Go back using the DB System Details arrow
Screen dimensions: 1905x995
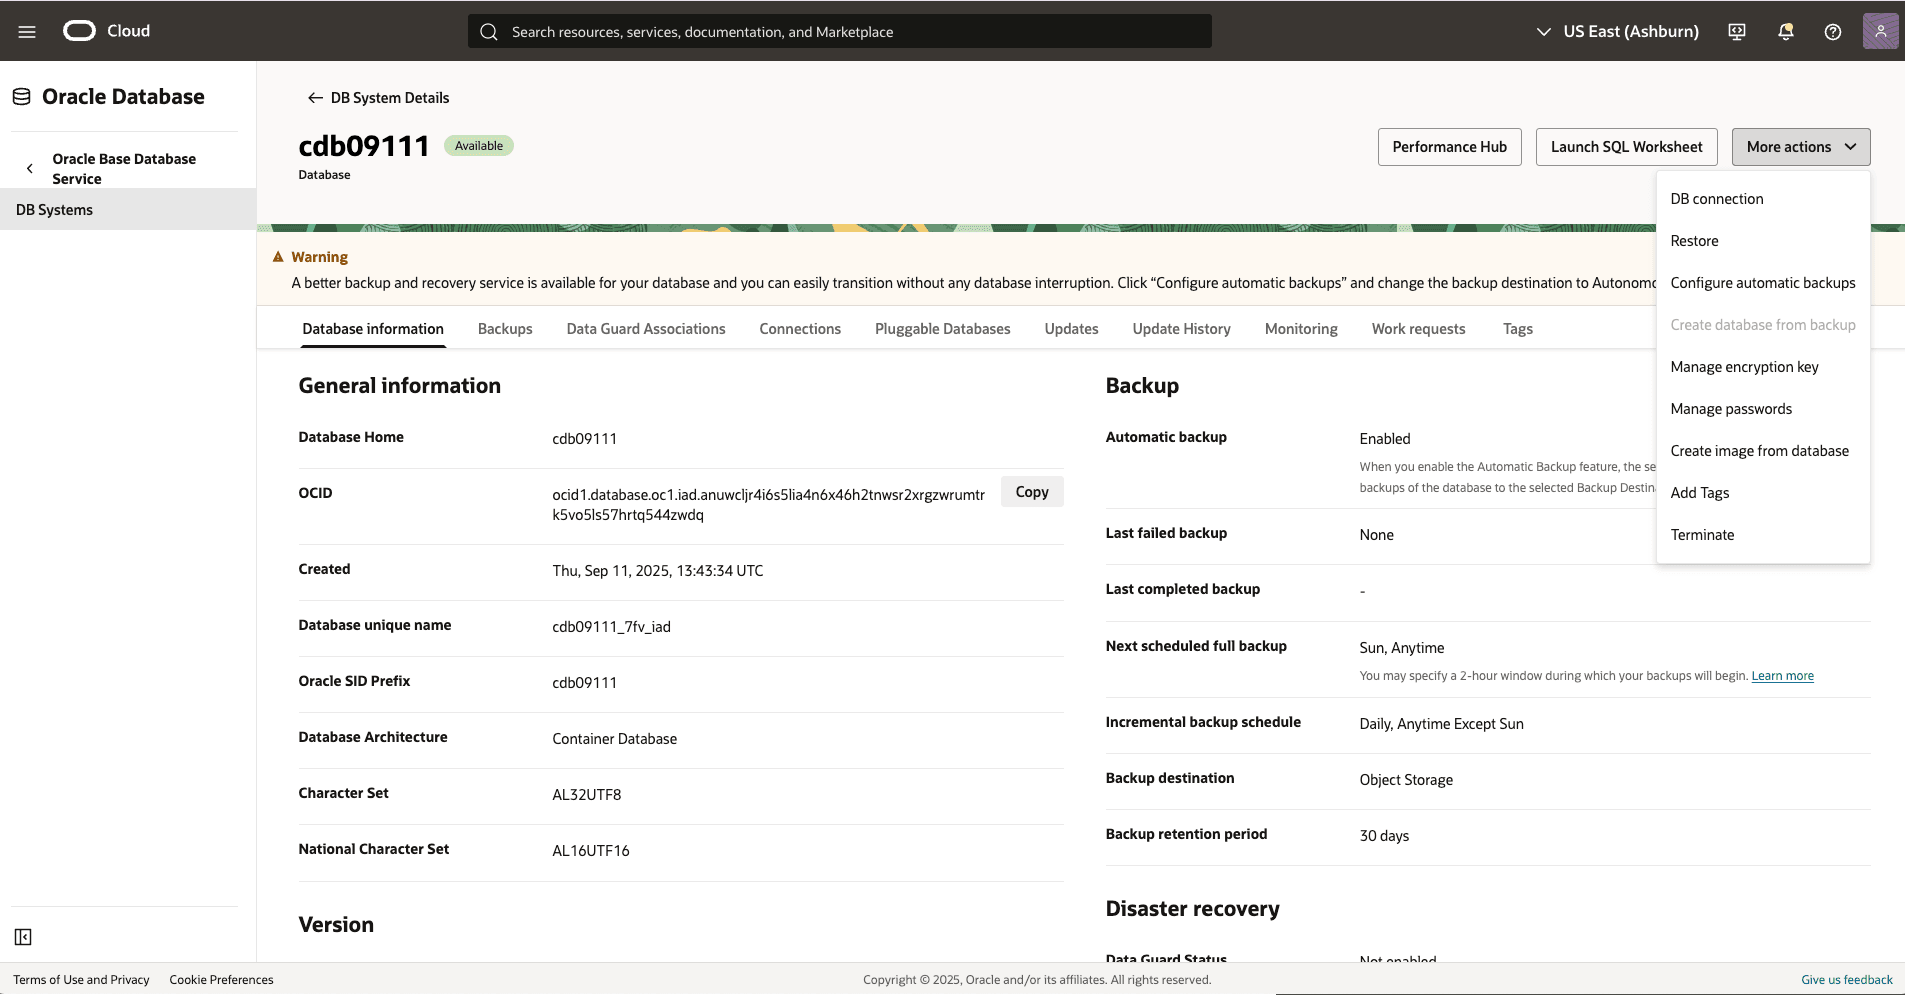315,97
